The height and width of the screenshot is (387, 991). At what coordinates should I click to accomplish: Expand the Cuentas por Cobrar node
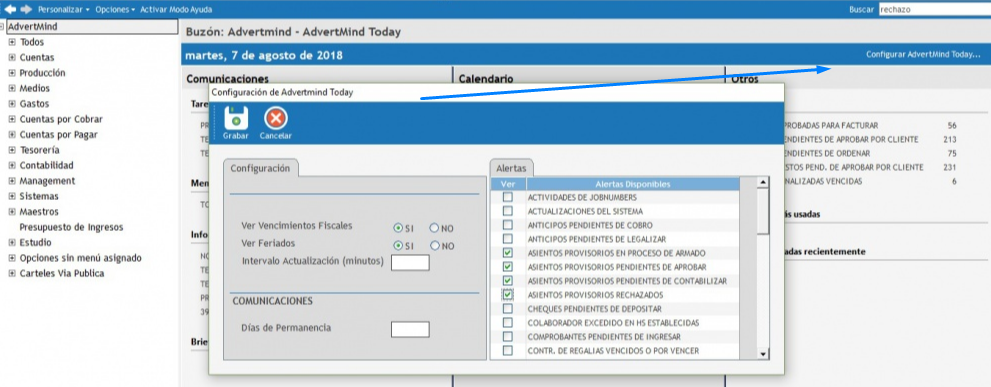[11, 119]
